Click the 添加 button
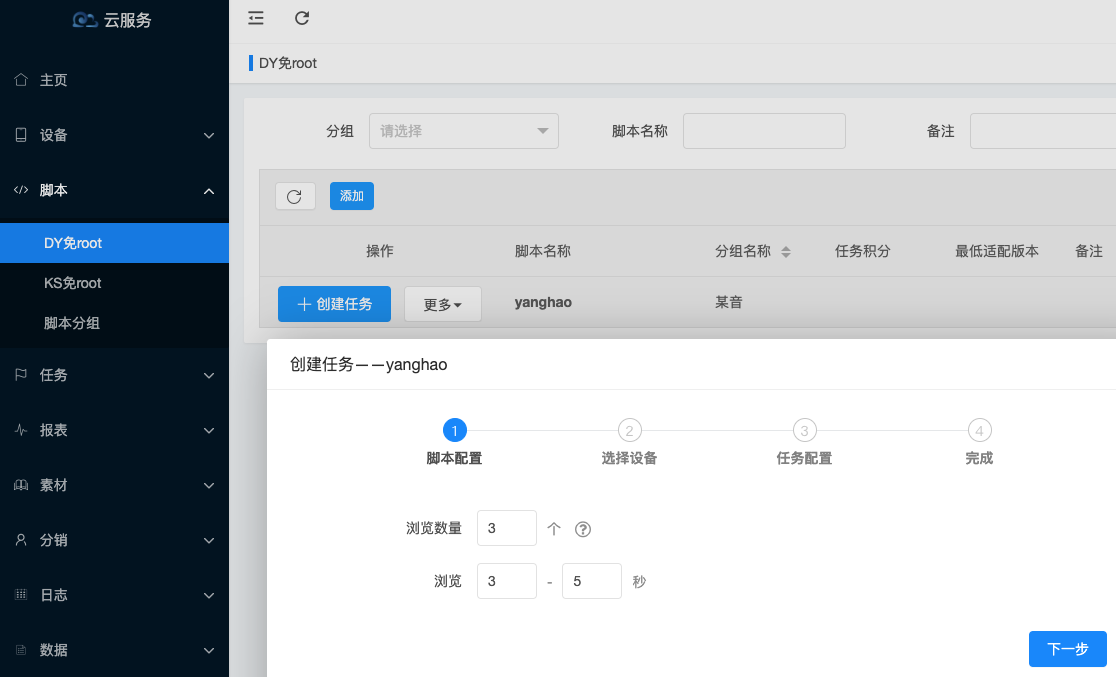 pos(352,196)
